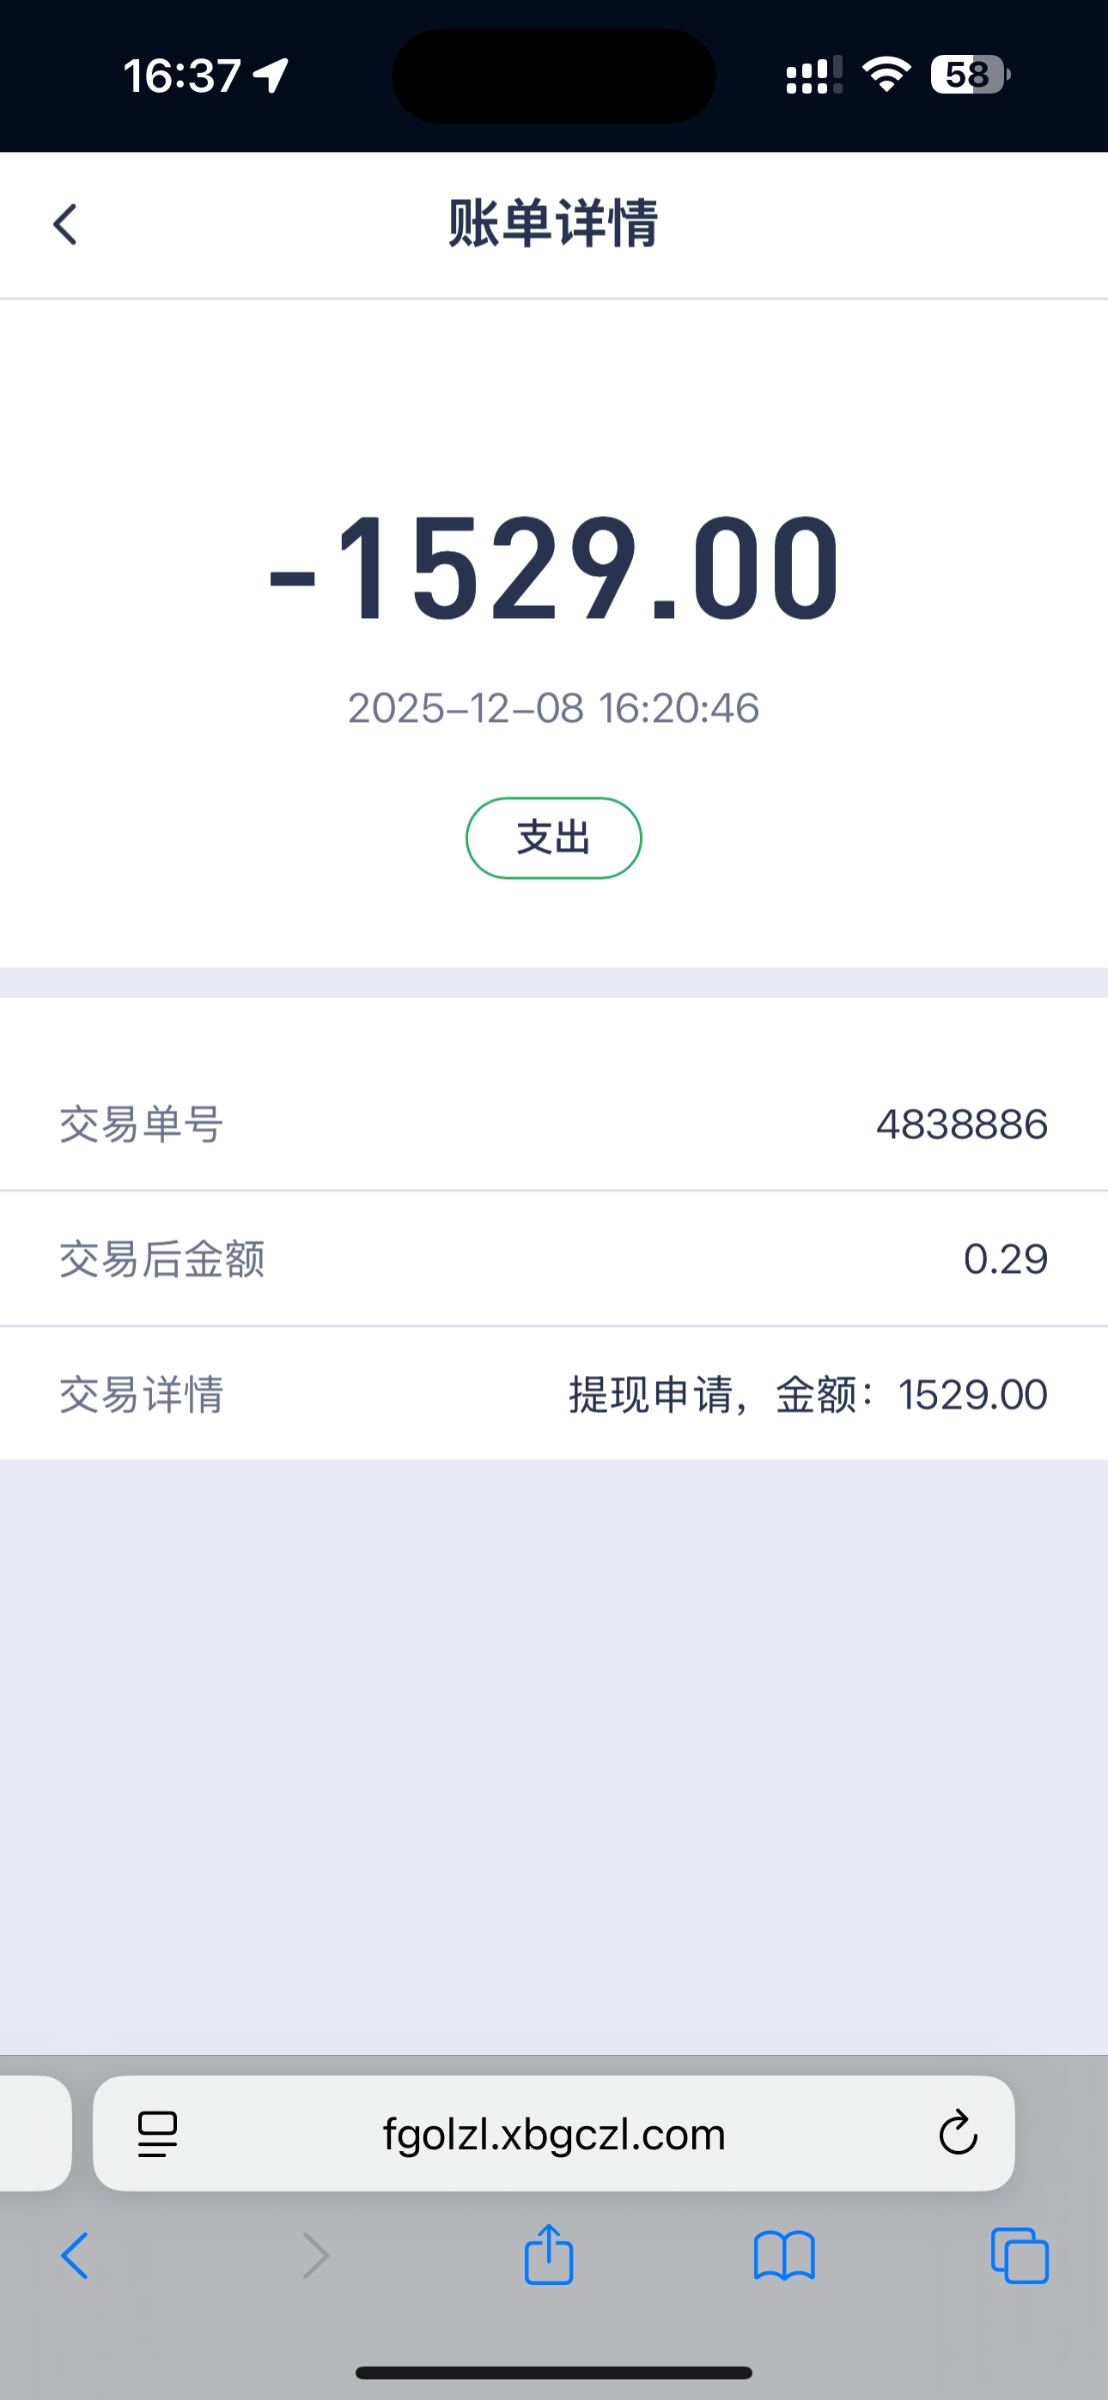This screenshot has height=2400, width=1108.
Task: Tap the location arrow in status bar
Action: point(271,75)
